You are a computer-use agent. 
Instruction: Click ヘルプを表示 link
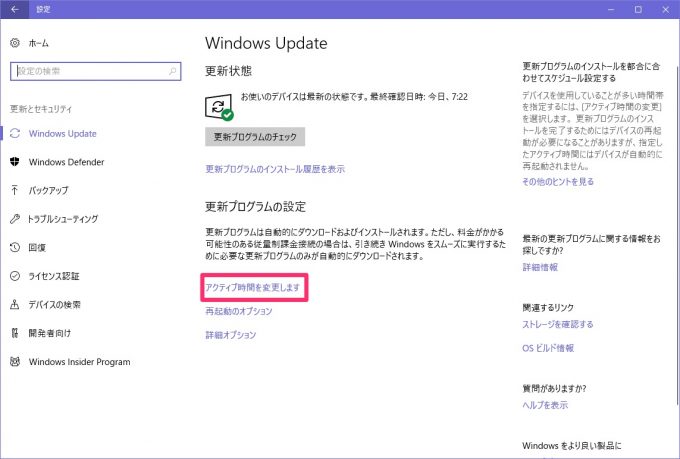point(545,405)
